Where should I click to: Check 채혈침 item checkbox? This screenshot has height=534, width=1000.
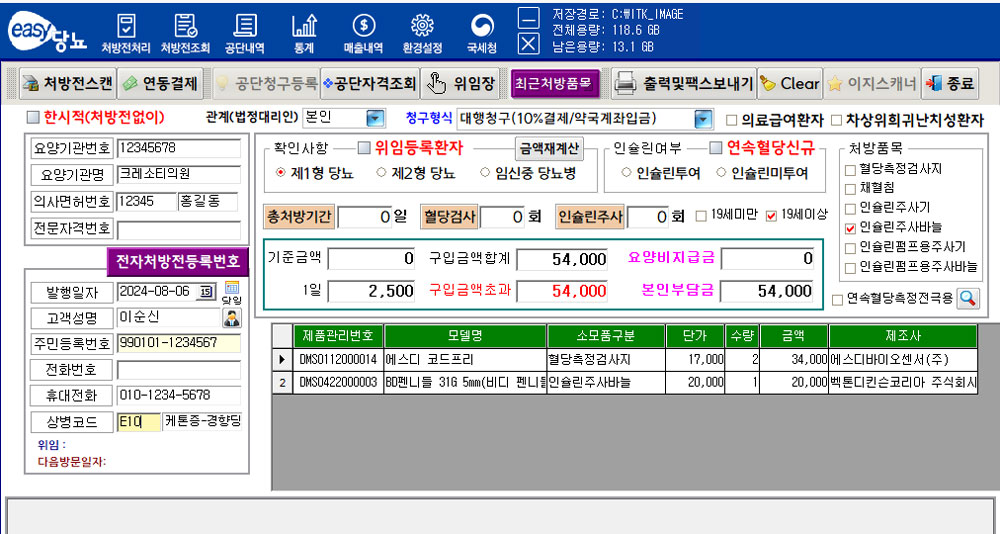click(849, 189)
